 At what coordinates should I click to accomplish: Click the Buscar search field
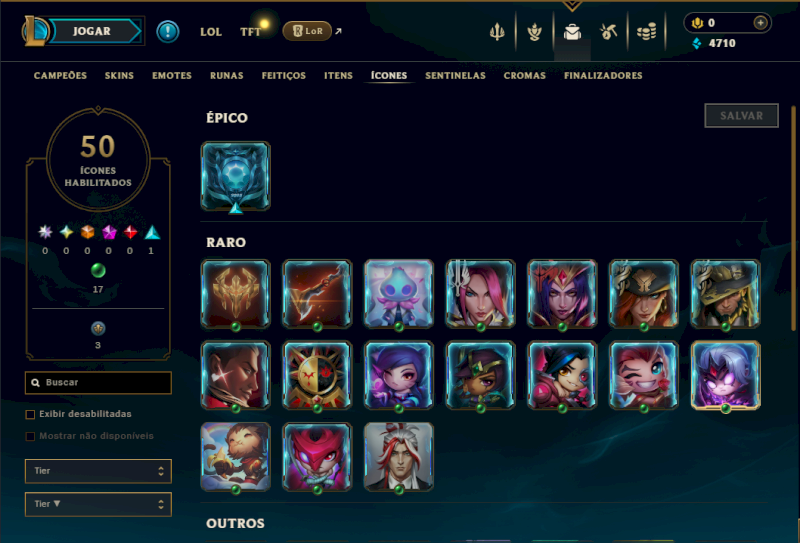click(98, 383)
